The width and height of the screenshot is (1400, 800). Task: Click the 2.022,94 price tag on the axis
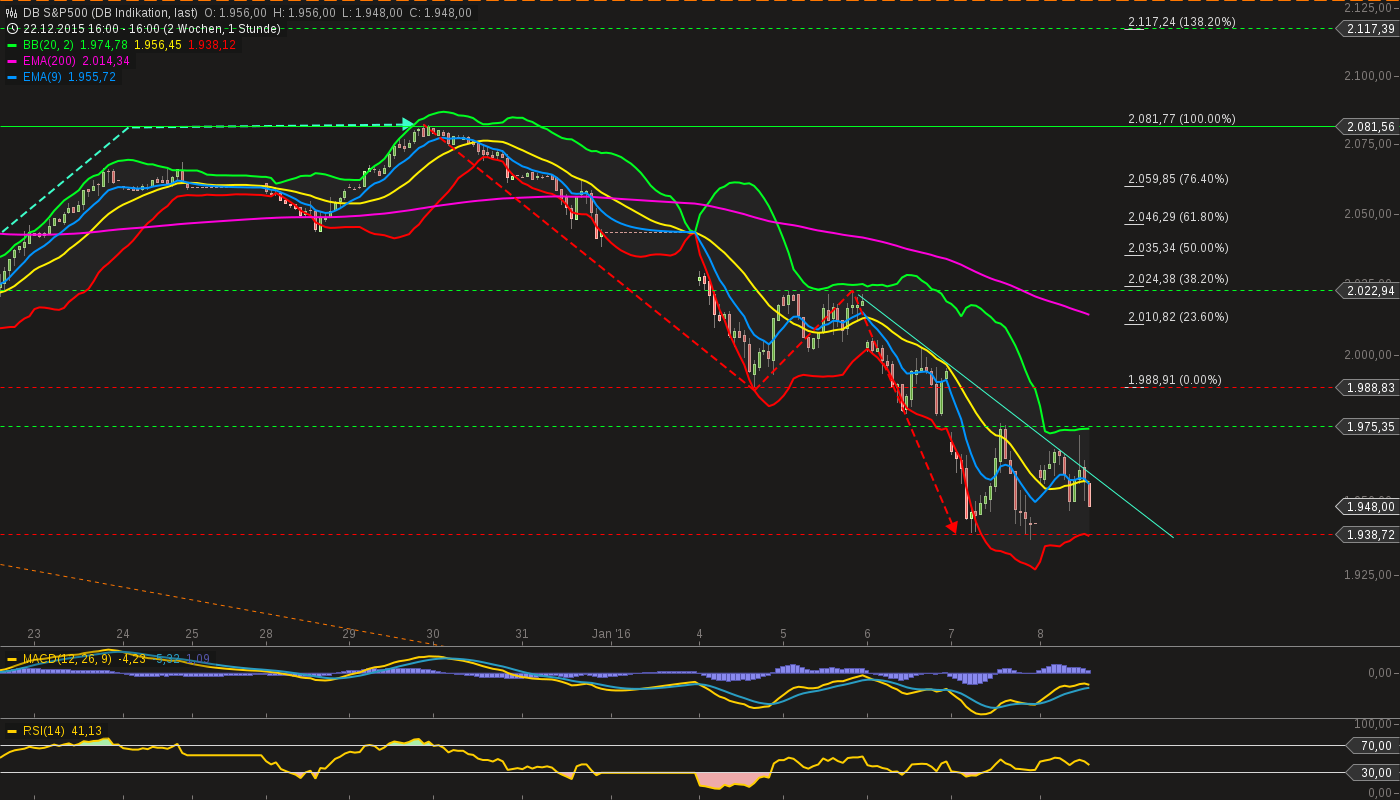[x=1369, y=291]
